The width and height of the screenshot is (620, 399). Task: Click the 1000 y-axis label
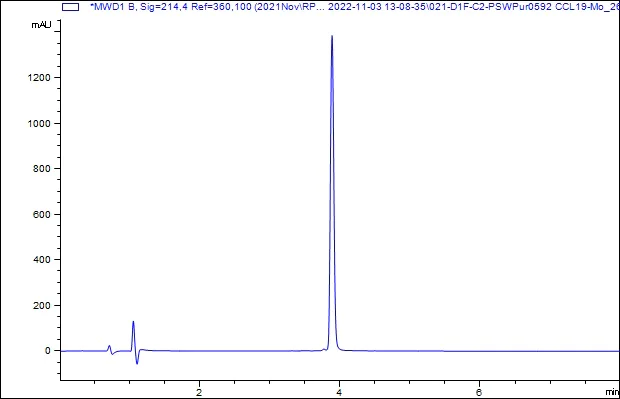pos(39,124)
